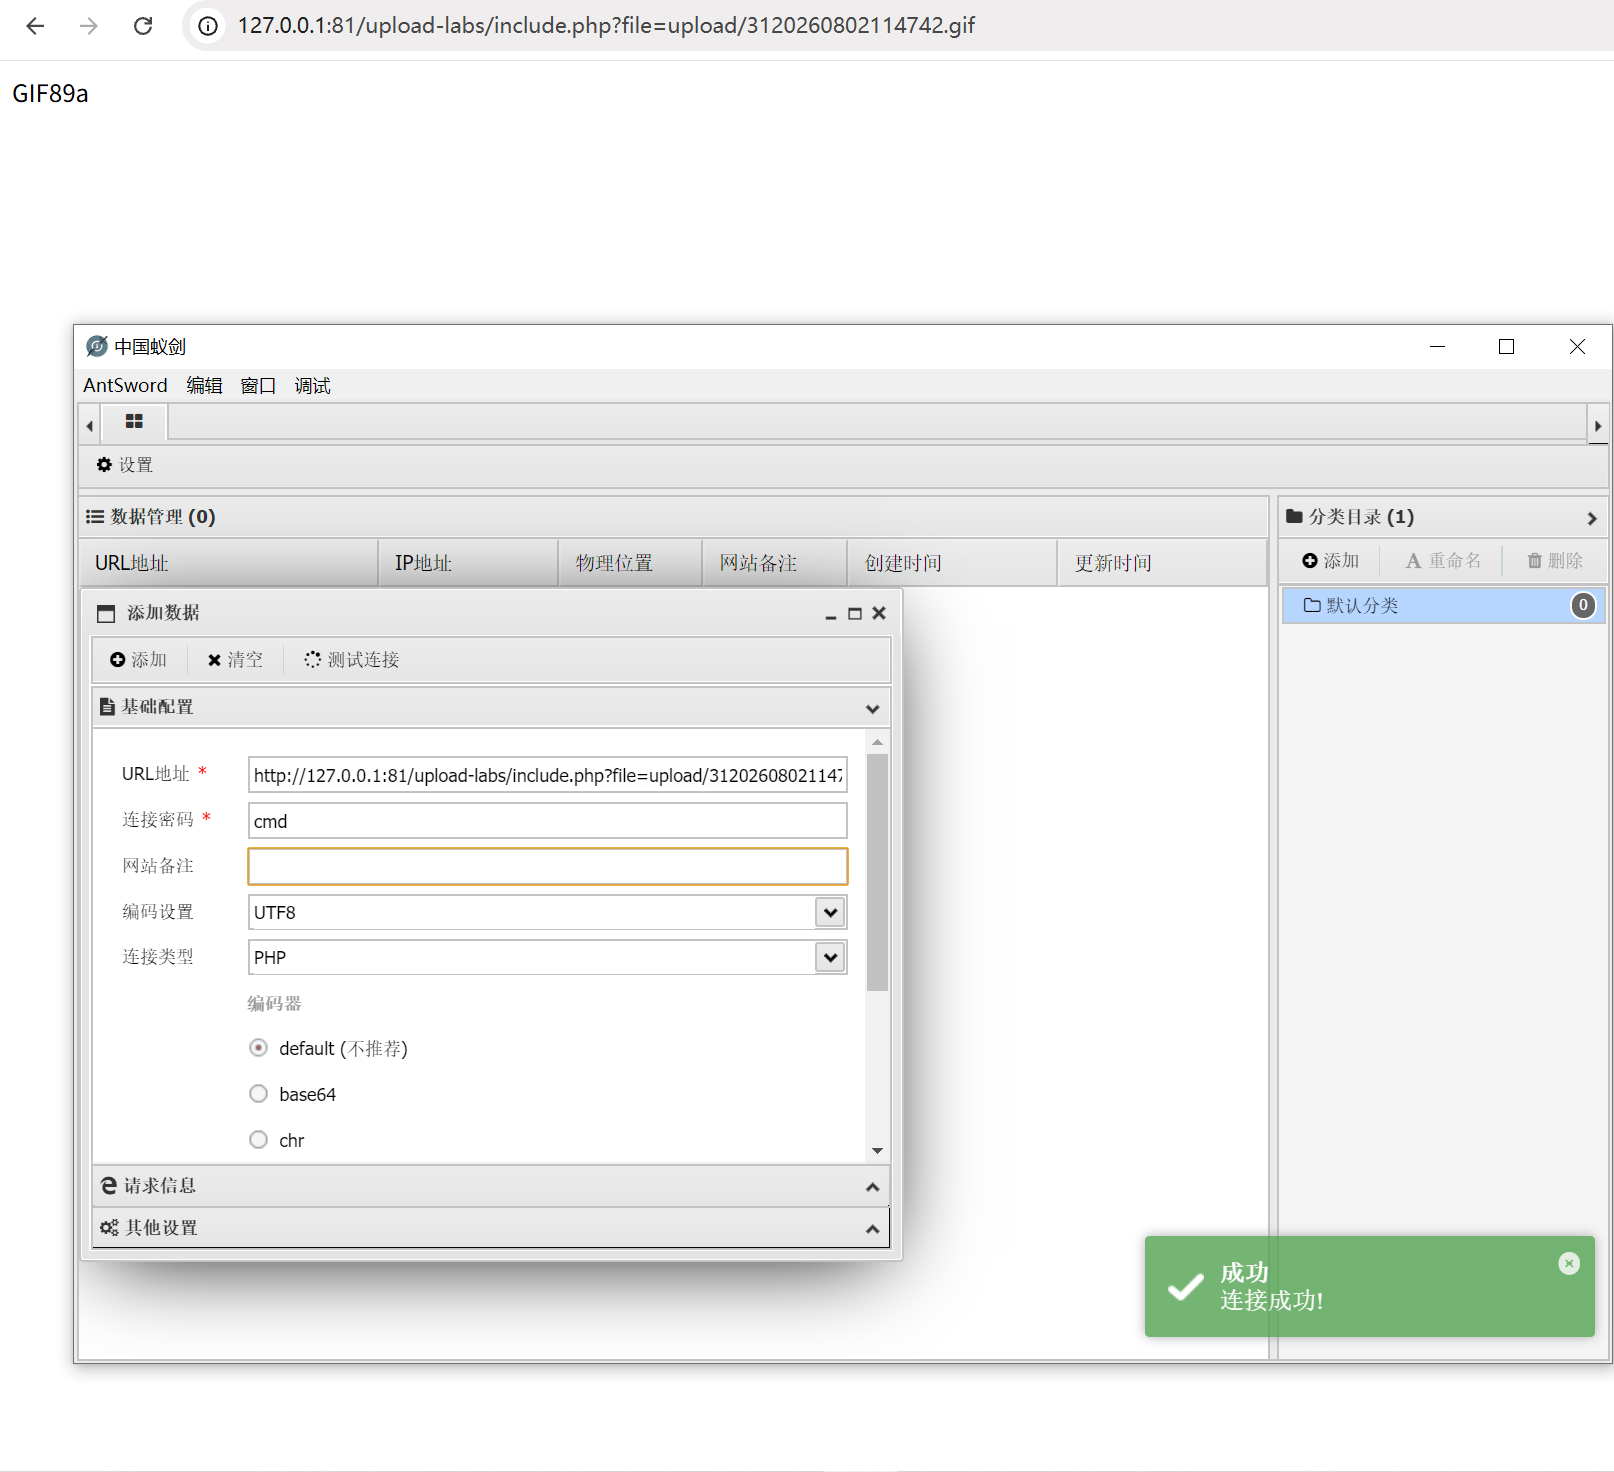
Task: Click 添加 in the add data dialog
Action: [x=138, y=660]
